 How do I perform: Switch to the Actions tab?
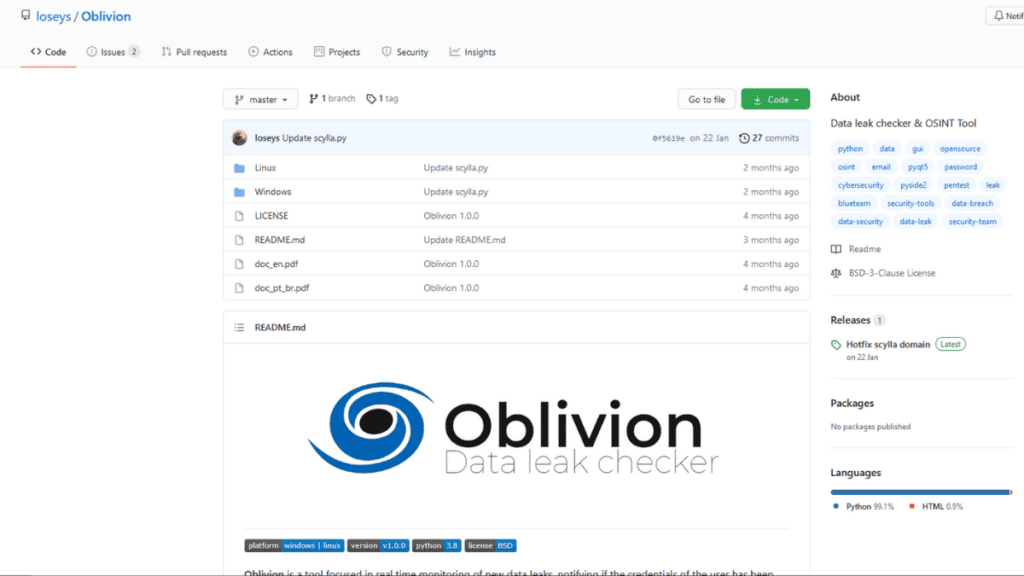[x=270, y=52]
